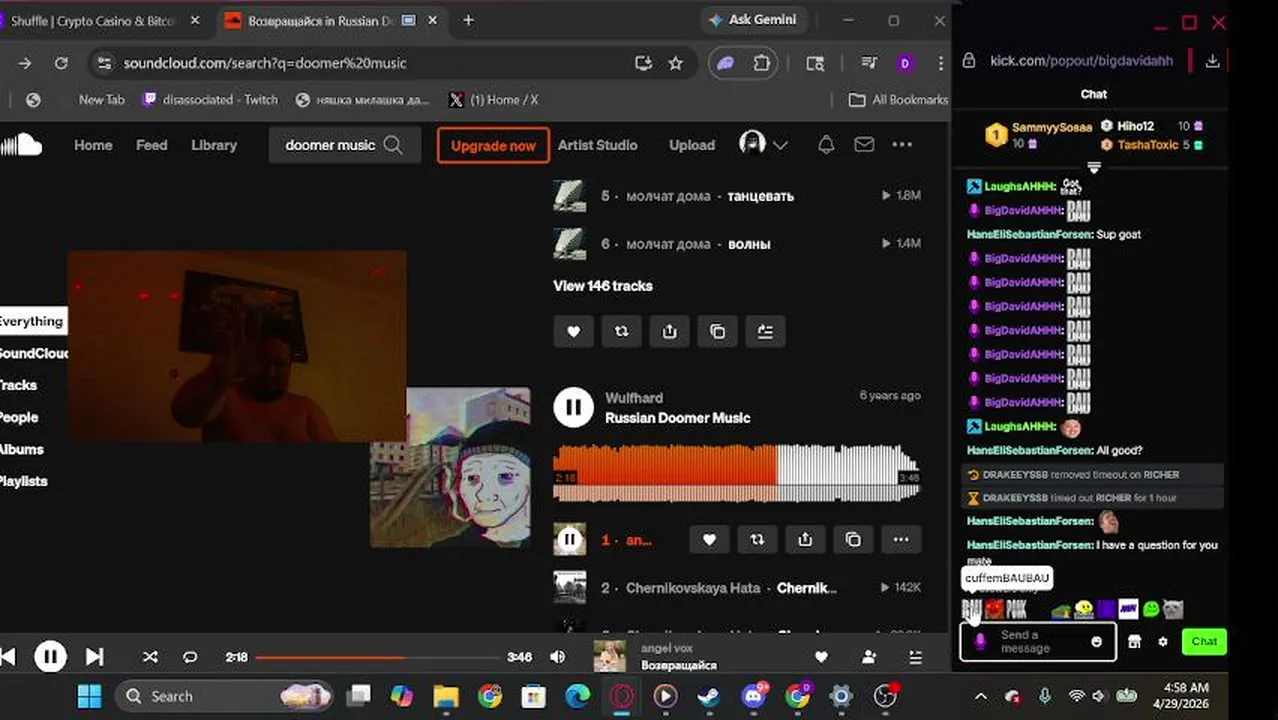Repost track 1 in Russian Doomer Music
Image resolution: width=1278 pixels, height=720 pixels.
757,540
